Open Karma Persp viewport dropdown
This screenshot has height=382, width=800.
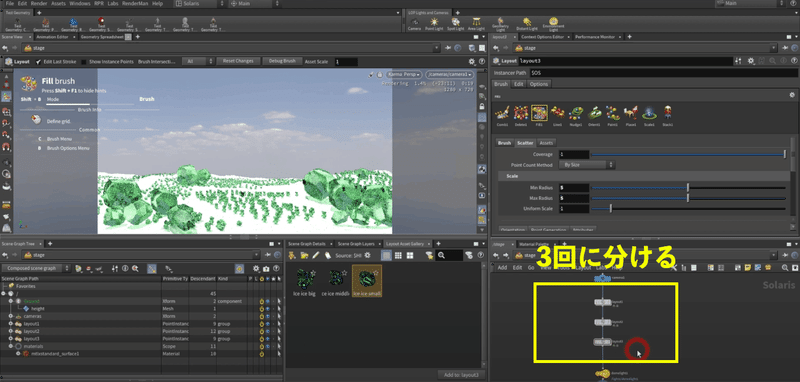(x=404, y=74)
